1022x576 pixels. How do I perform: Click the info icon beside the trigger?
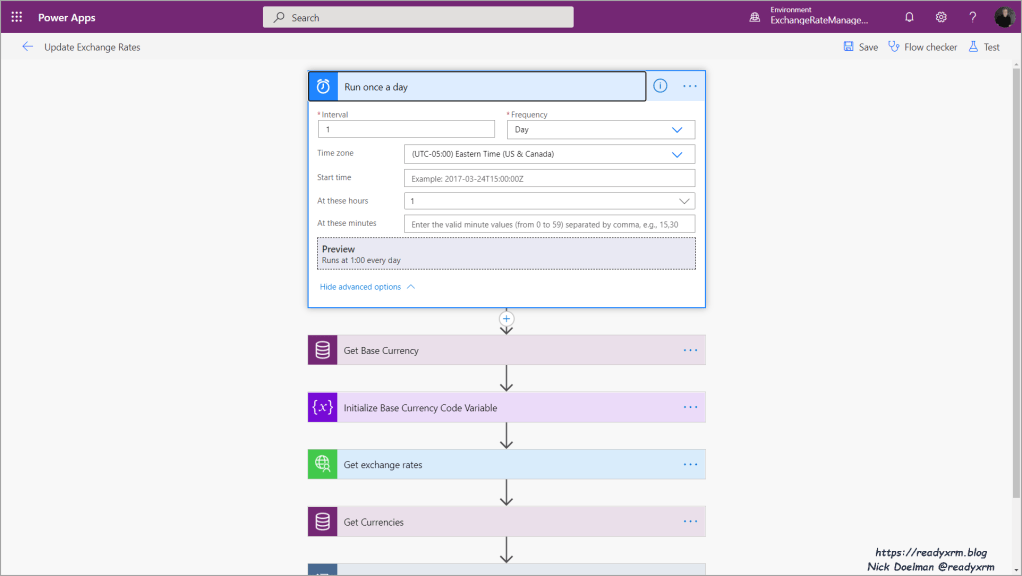[660, 86]
